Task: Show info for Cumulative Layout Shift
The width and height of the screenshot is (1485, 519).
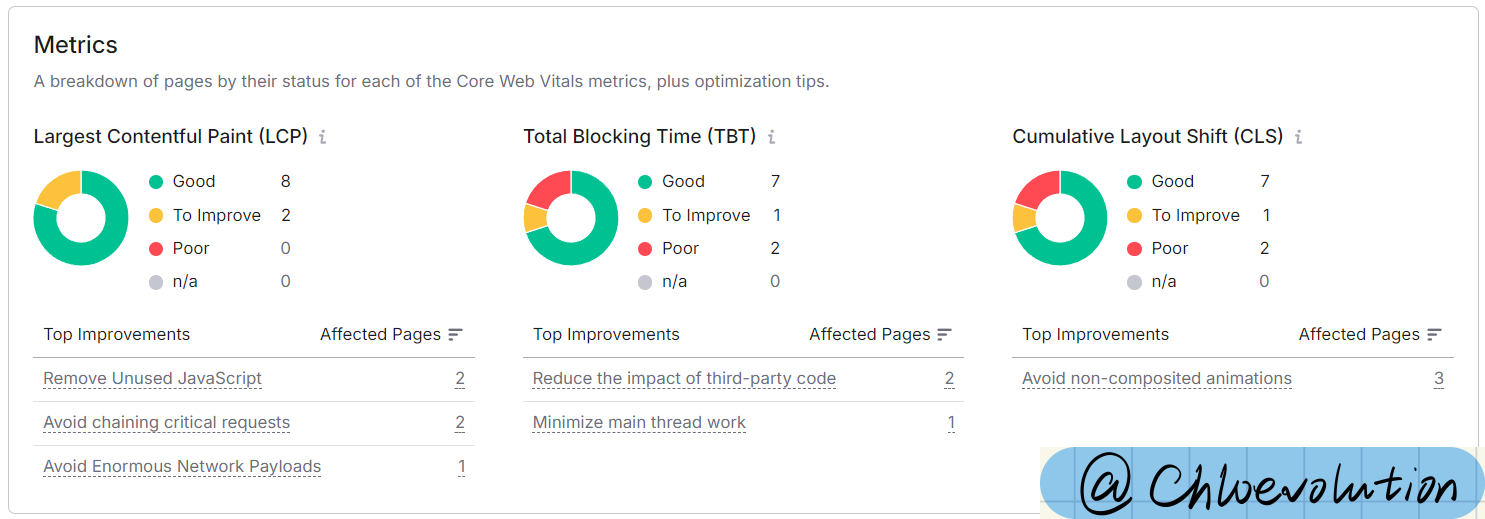Action: (x=1298, y=137)
